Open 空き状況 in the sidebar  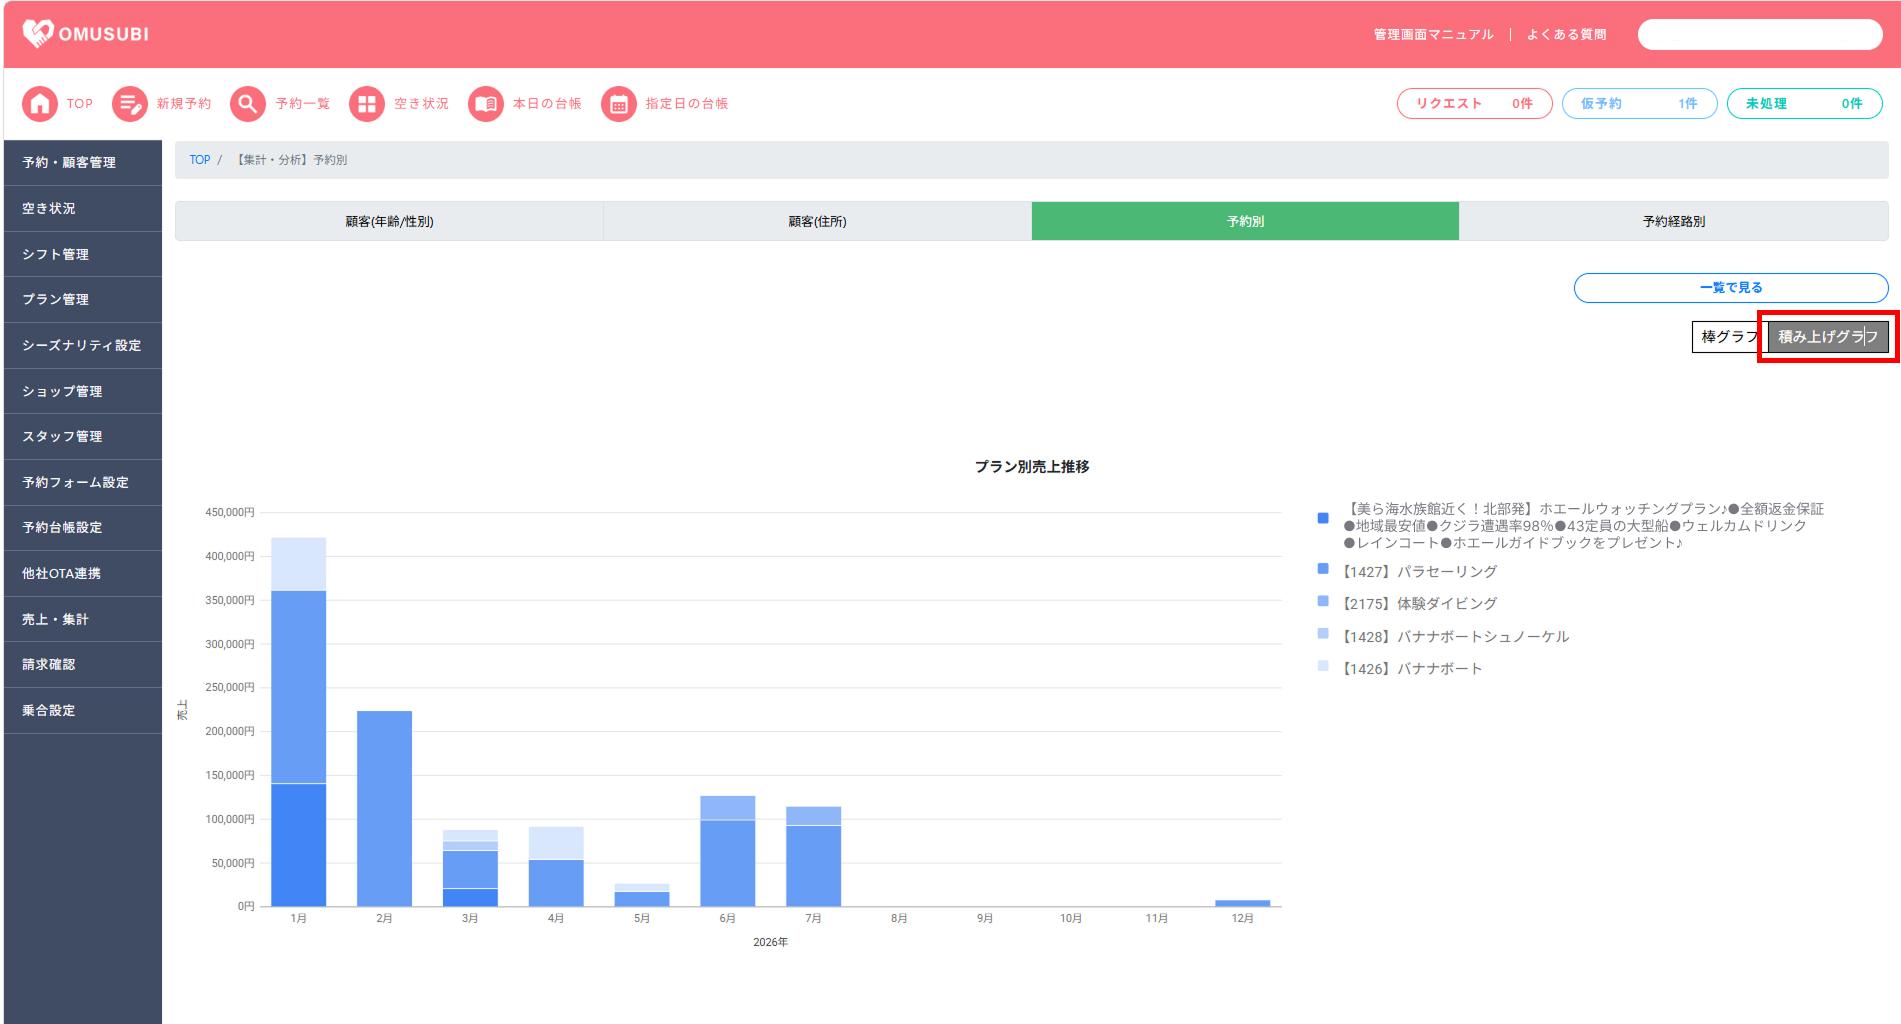coord(83,208)
